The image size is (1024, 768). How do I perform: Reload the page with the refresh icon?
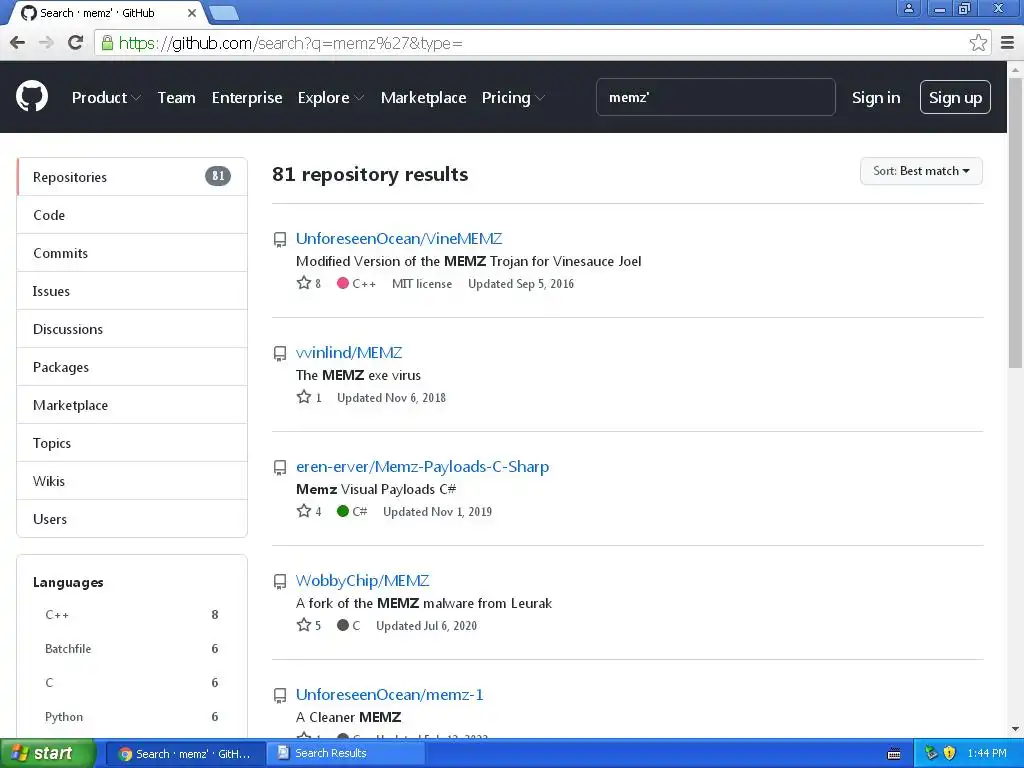point(76,43)
